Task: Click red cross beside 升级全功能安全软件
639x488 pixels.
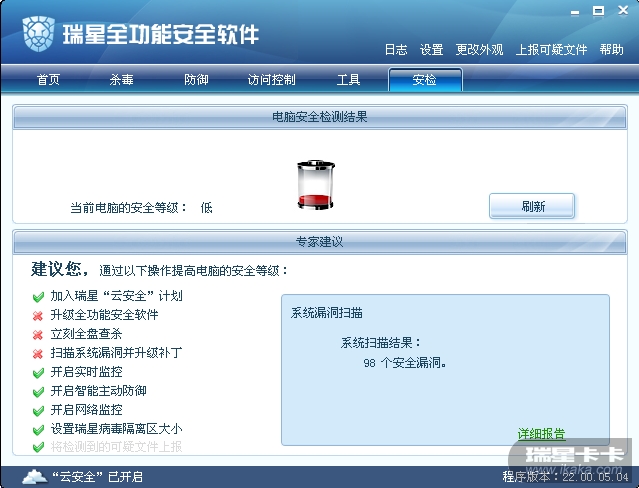Action: [38, 316]
